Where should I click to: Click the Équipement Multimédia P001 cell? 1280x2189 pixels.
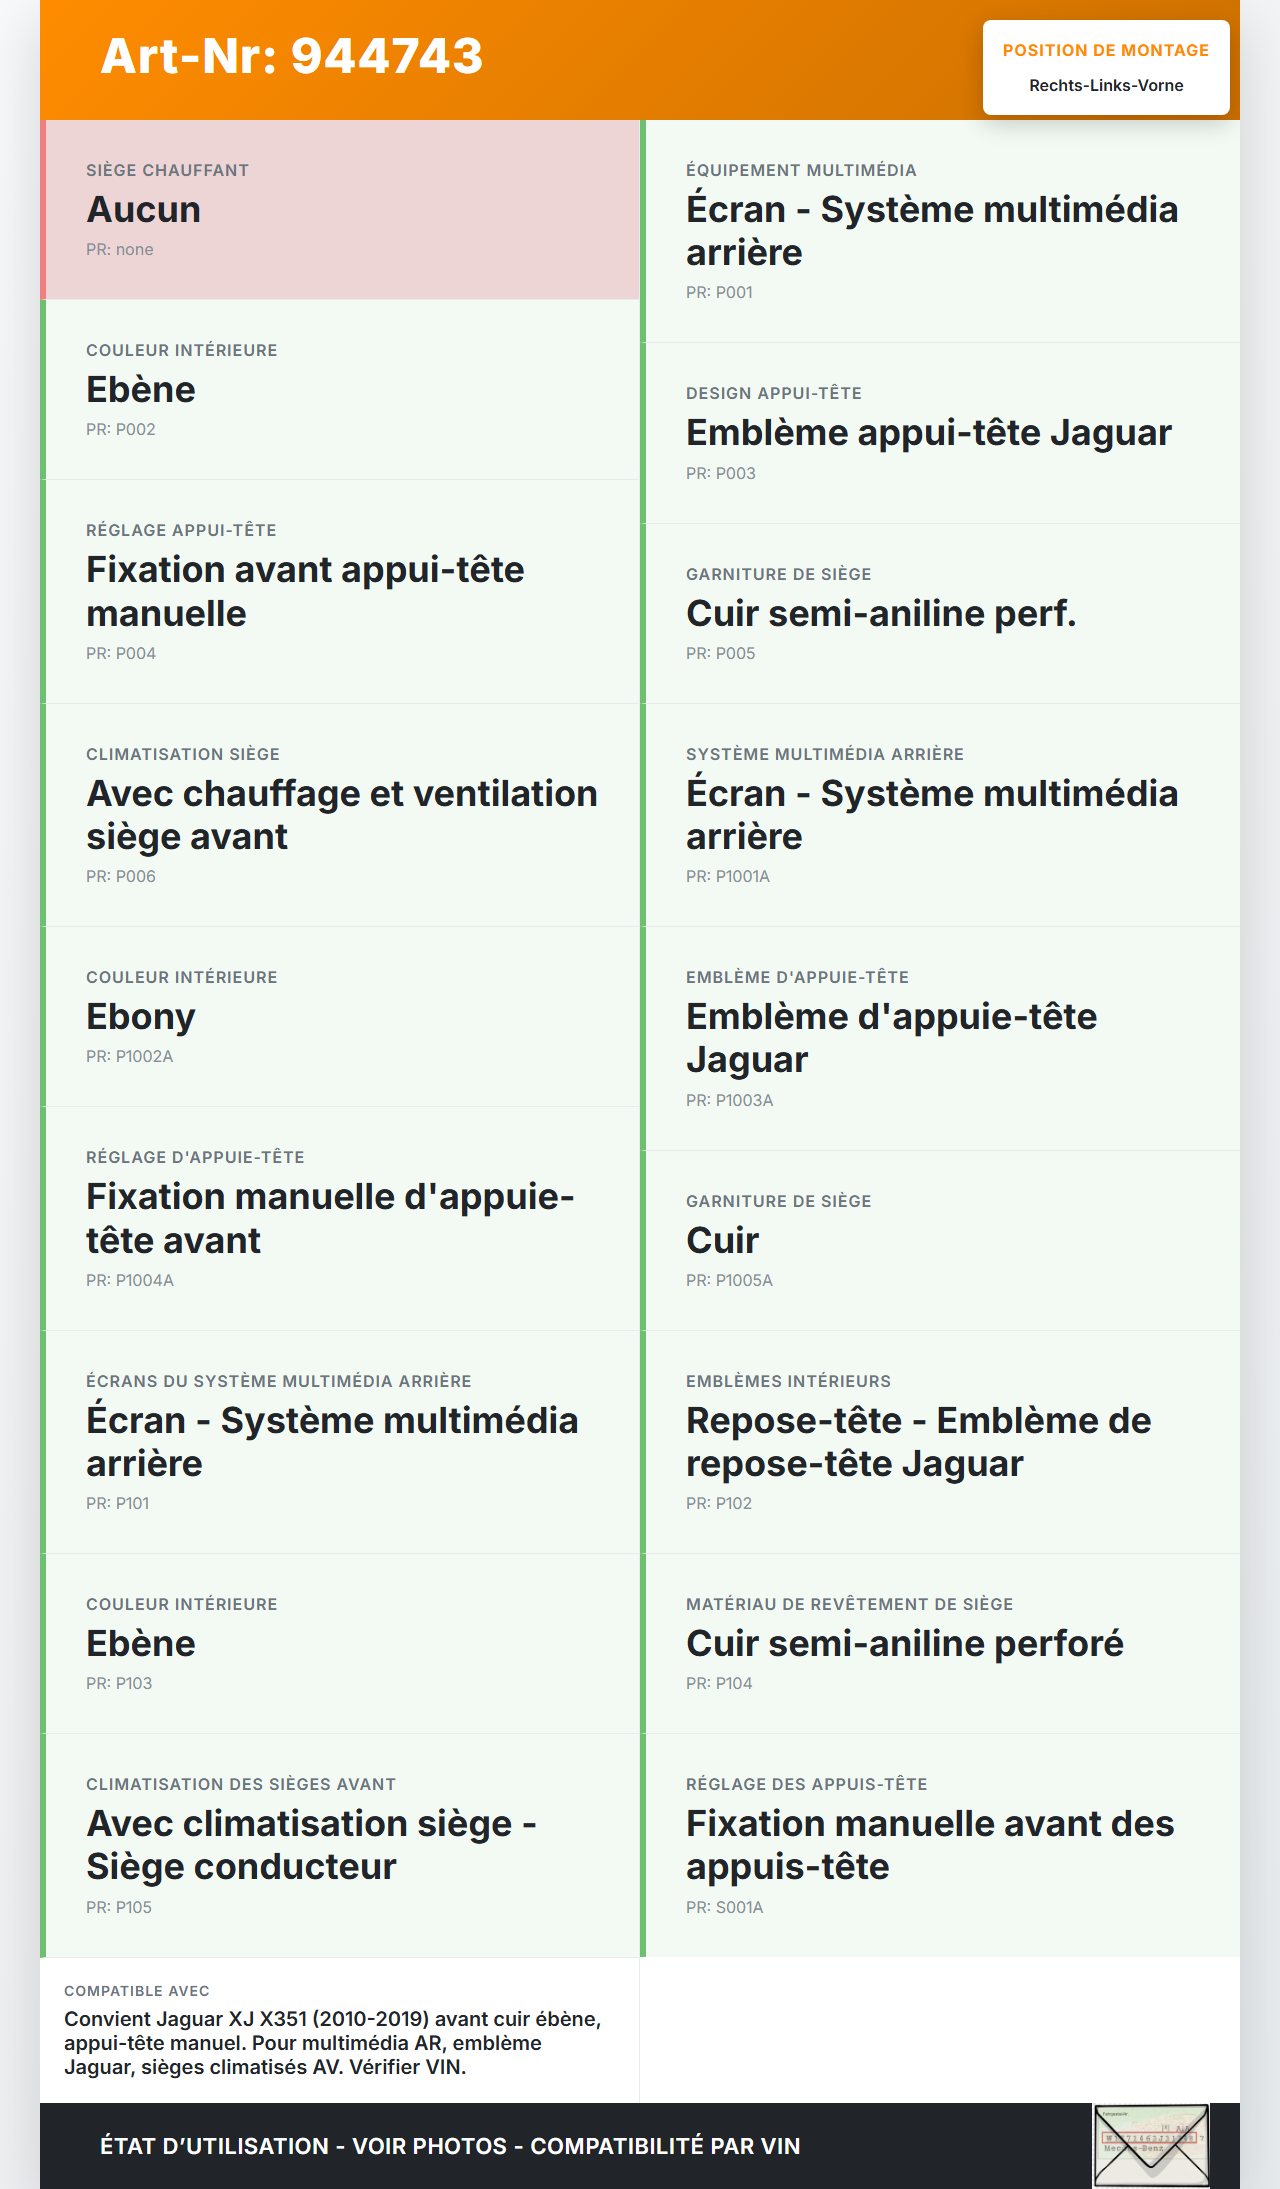941,231
